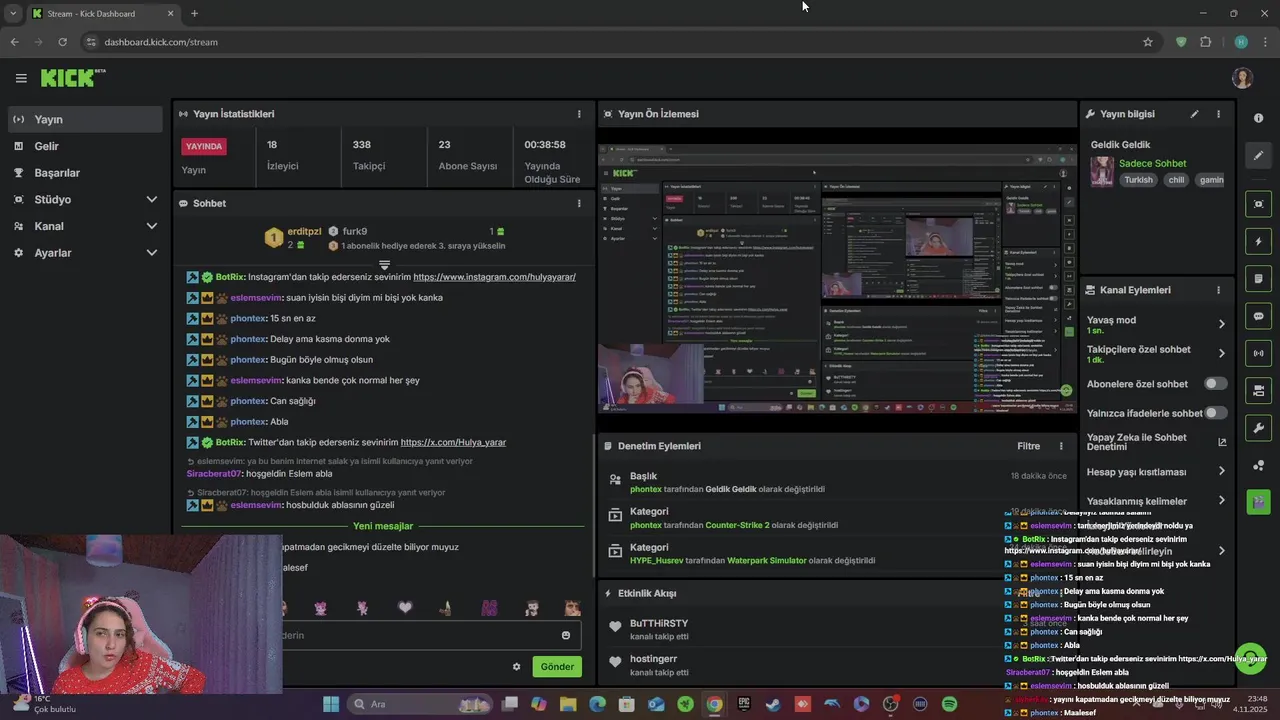
Task: Toggle the wrench channel actions icon
Action: coord(1258,428)
